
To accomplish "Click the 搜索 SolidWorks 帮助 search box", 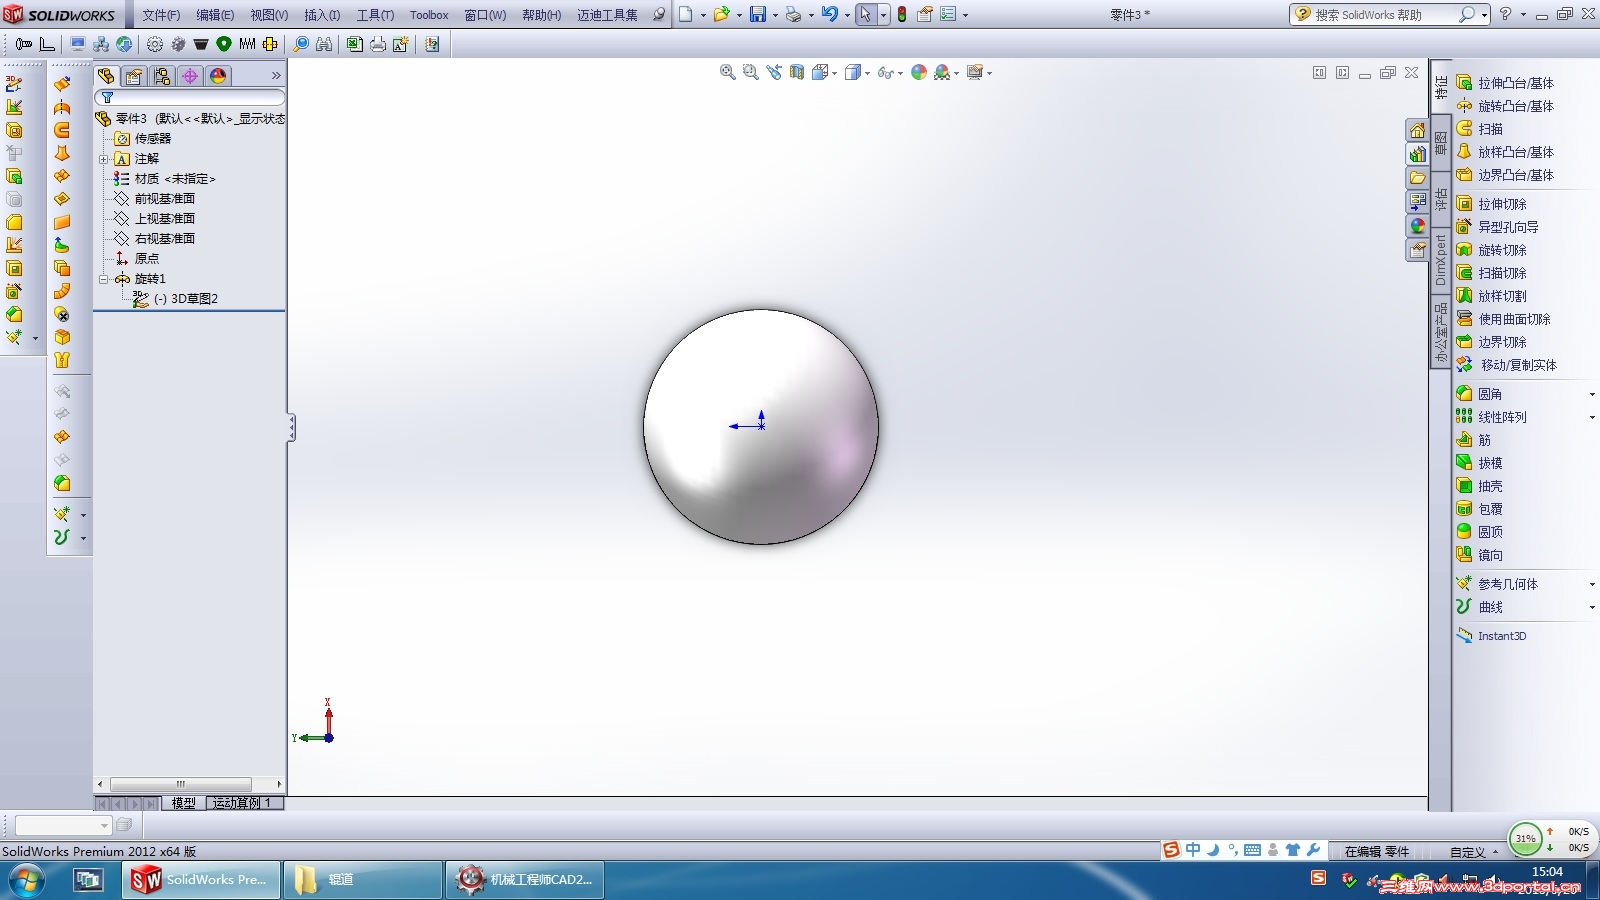I will click(1390, 15).
